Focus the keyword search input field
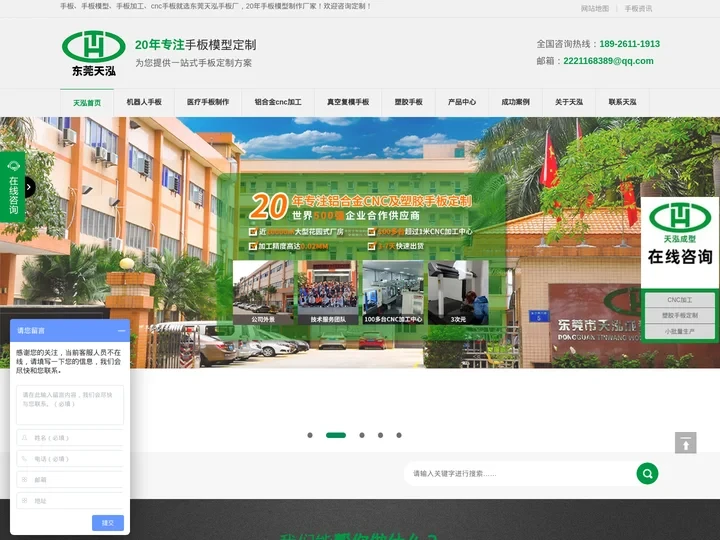 point(519,473)
